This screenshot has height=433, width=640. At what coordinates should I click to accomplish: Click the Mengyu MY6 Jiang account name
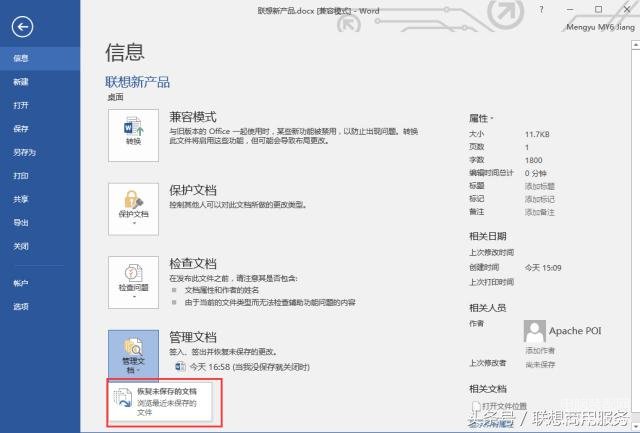(600, 27)
